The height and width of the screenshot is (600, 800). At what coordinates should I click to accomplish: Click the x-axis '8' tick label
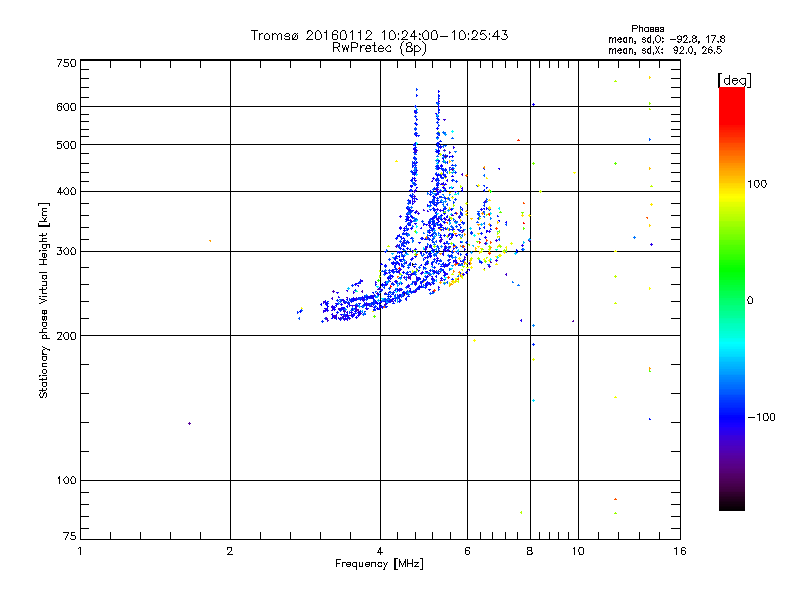[x=530, y=551]
